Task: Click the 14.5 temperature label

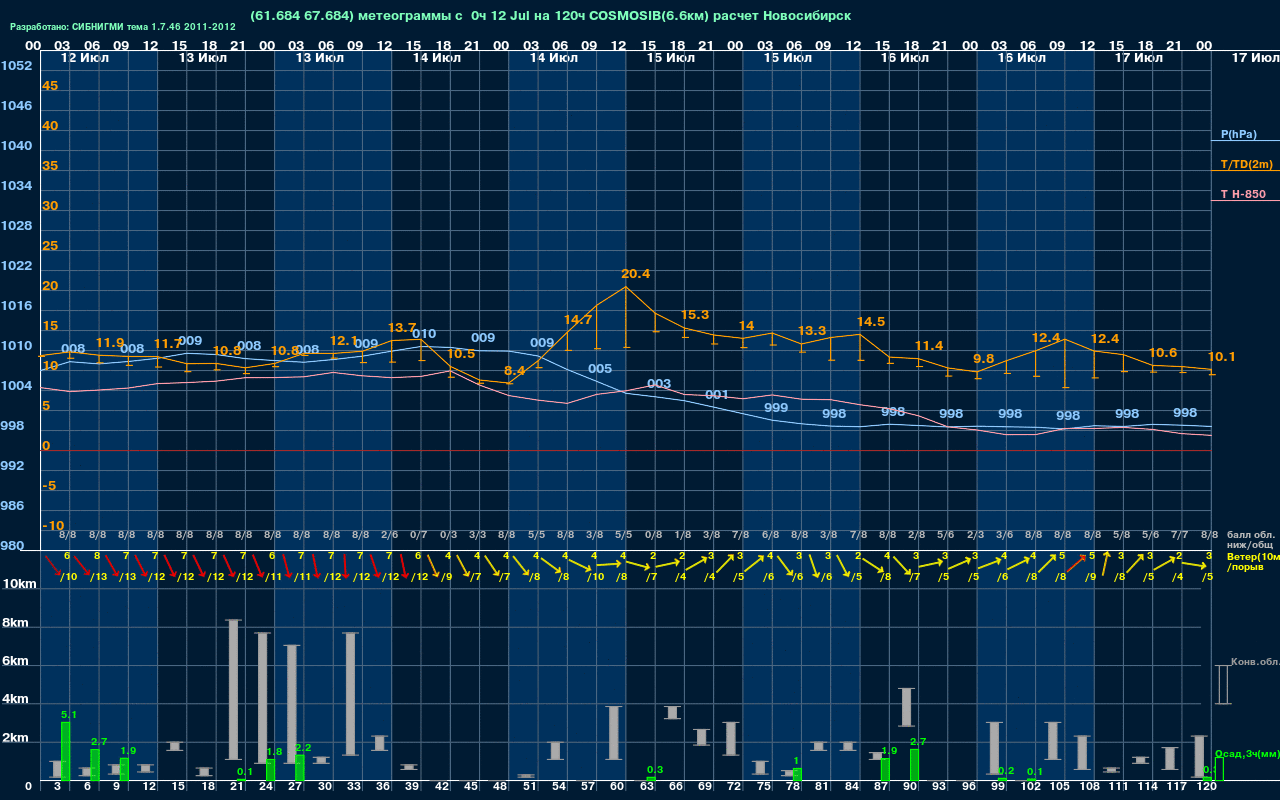Action: click(871, 321)
